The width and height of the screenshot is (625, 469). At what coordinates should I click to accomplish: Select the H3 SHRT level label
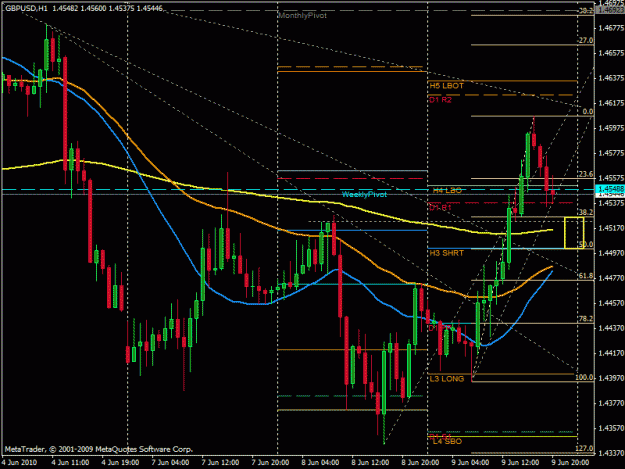click(x=446, y=253)
